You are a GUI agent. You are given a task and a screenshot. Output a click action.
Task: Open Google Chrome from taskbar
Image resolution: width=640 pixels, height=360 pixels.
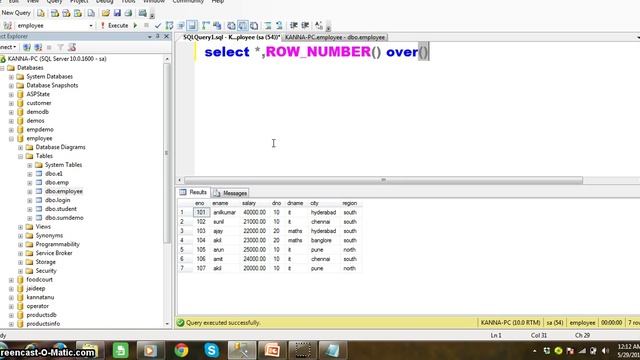coord(181,350)
